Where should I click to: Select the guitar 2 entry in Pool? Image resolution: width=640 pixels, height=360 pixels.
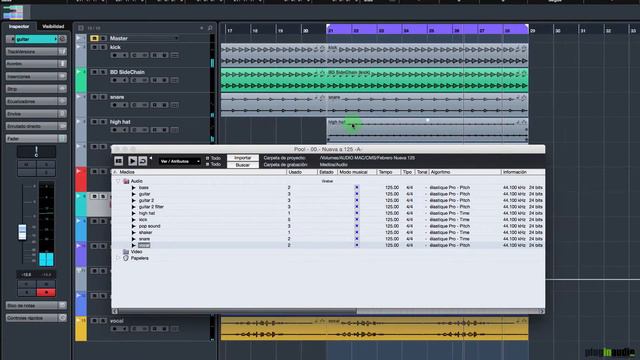tap(147, 200)
